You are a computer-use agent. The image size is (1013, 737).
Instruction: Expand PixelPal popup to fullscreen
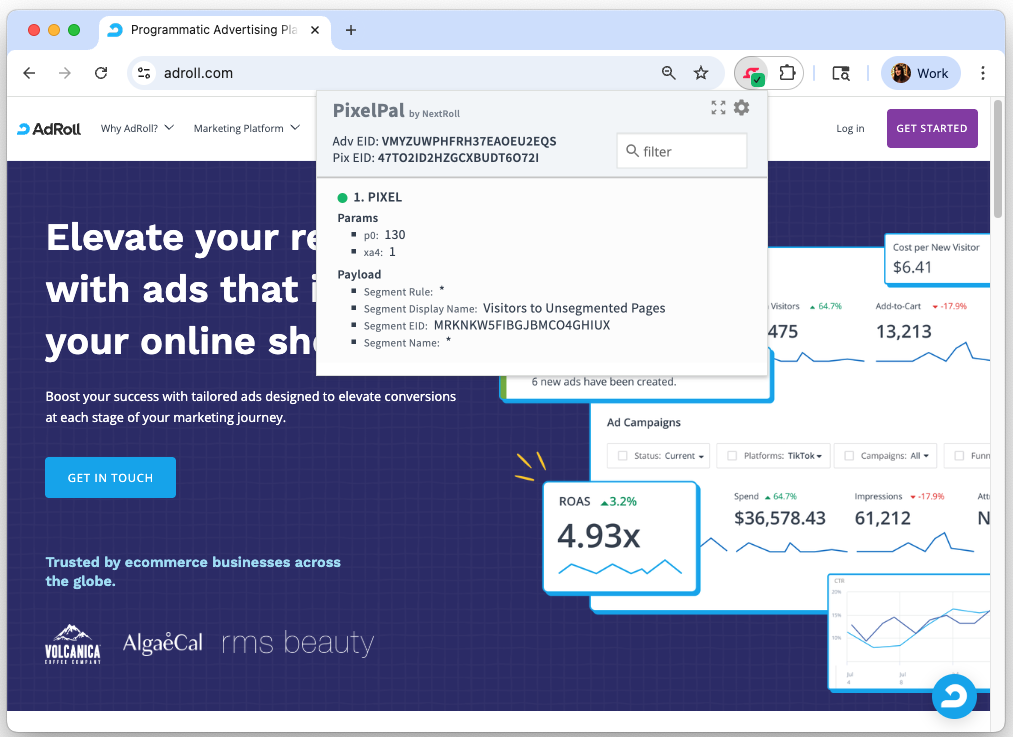coord(718,108)
